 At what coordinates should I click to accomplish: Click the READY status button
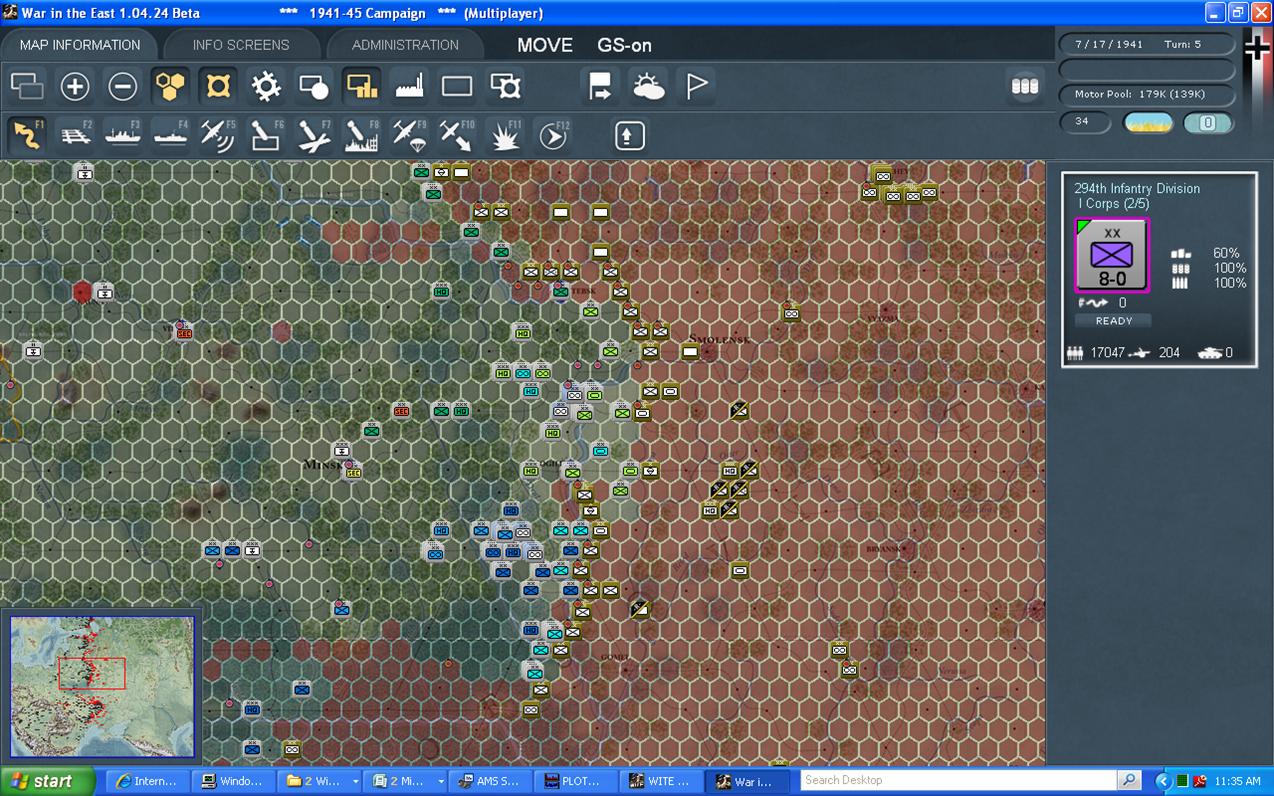click(x=1113, y=321)
